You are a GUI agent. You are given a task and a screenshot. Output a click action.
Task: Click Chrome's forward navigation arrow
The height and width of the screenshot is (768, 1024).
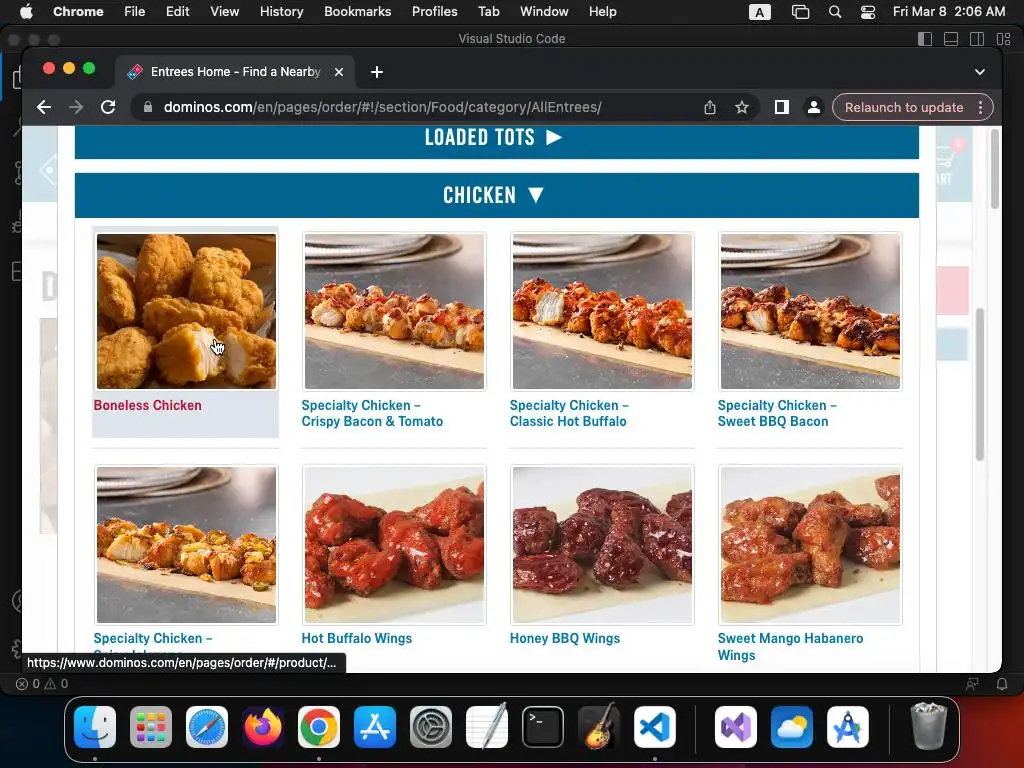click(x=76, y=107)
